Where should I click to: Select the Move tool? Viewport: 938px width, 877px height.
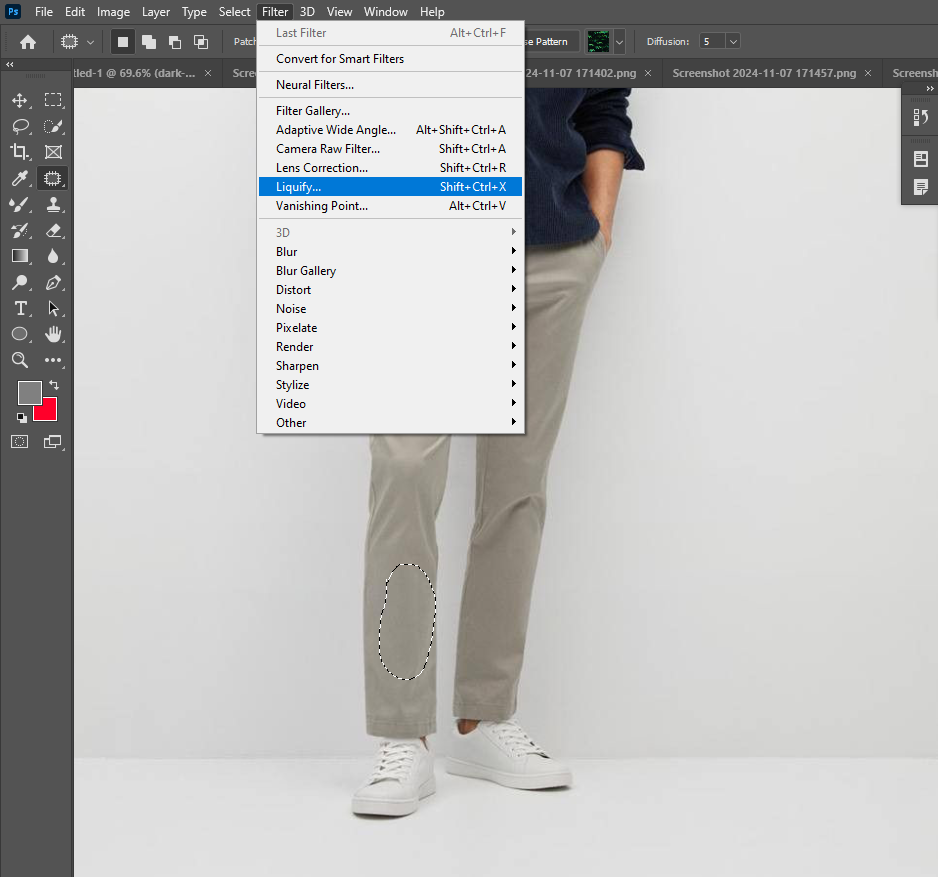point(20,100)
